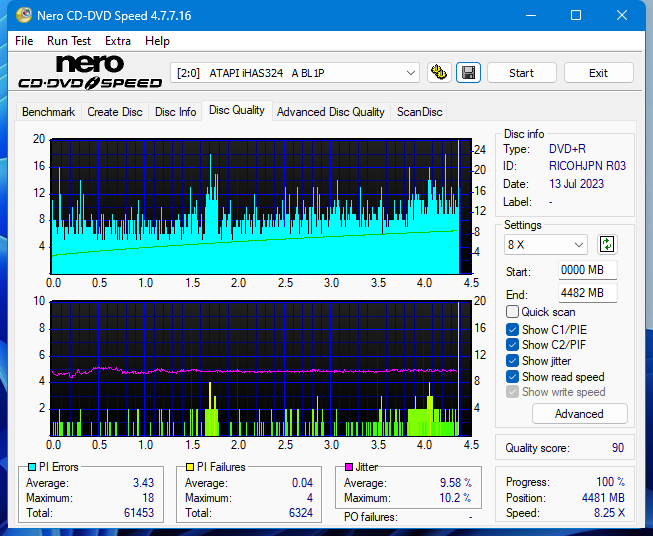Click the Speed value 8.25 X
Screen dimensions: 653x536
tap(609, 513)
